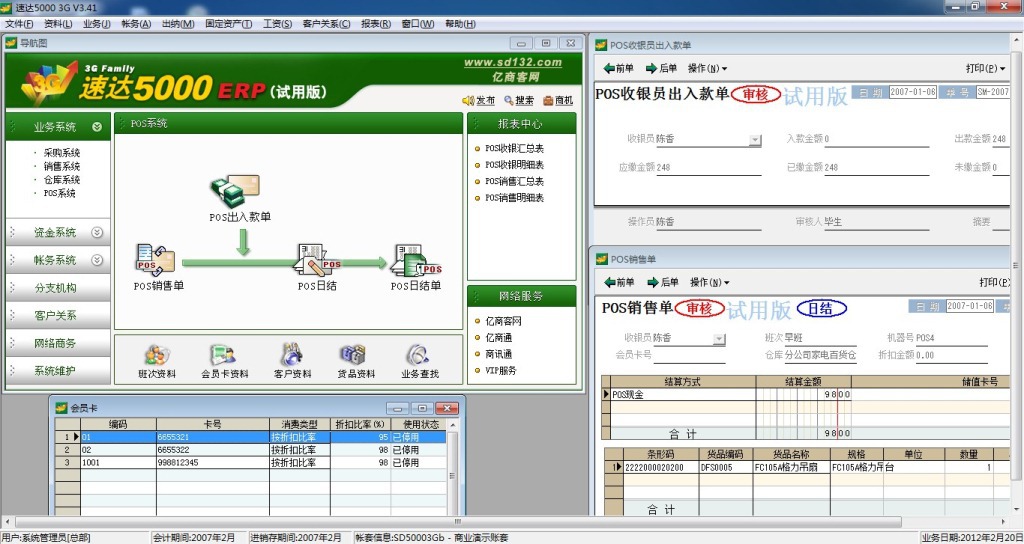The width and height of the screenshot is (1024, 544).
Task: Open the 业务(J) menu
Action: (97, 24)
